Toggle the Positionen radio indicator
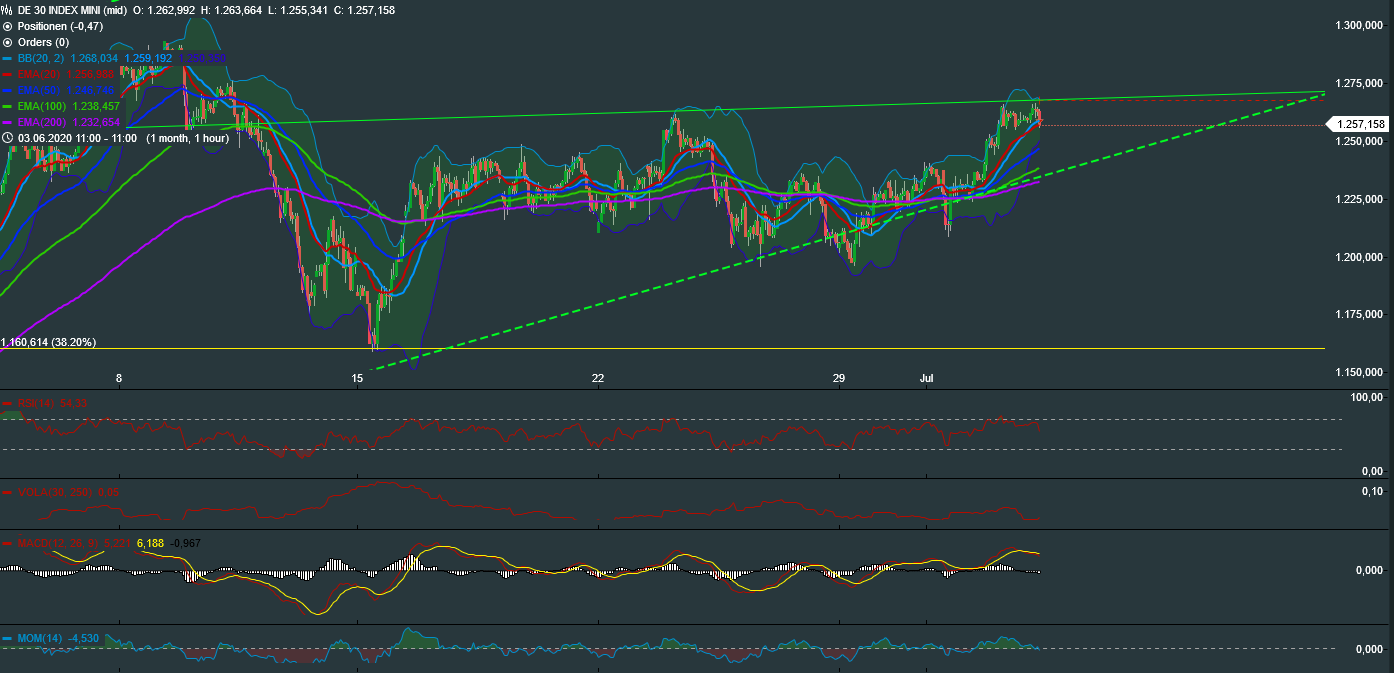The image size is (1394, 673). [x=8, y=26]
